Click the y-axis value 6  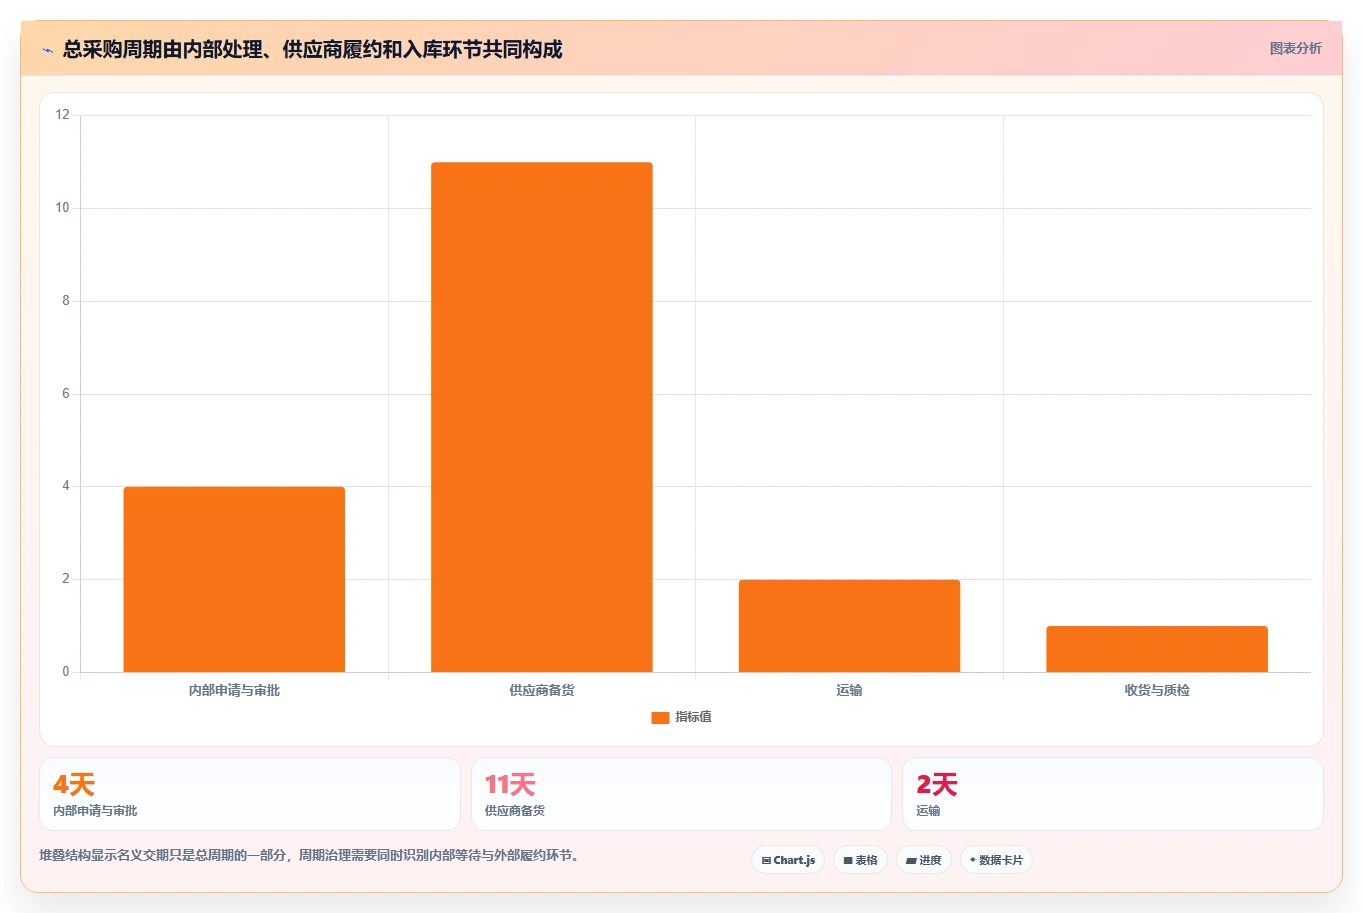point(66,394)
